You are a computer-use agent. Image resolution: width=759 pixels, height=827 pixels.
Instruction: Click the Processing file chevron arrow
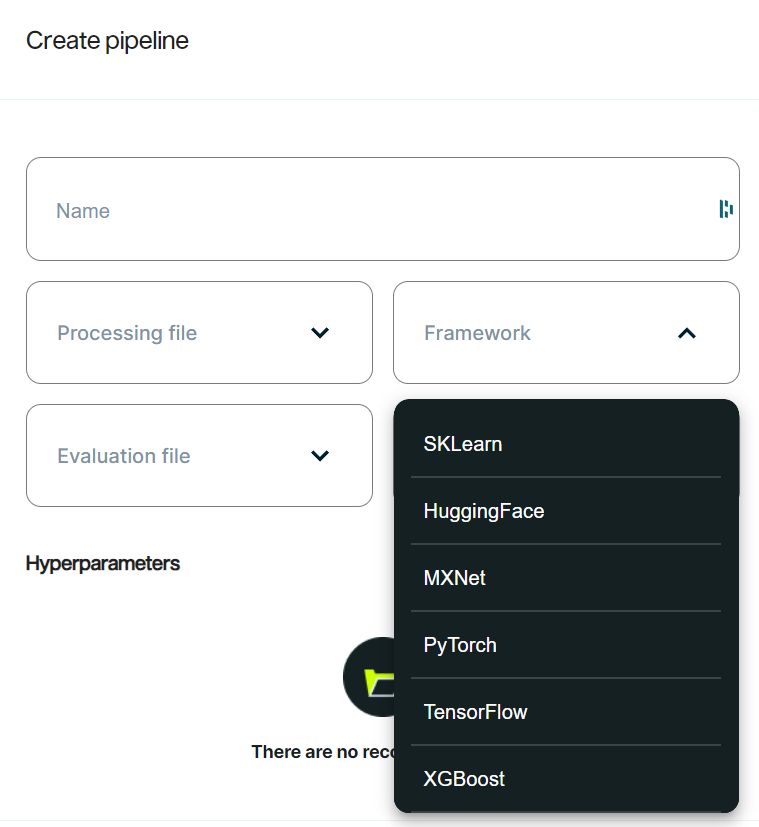[320, 333]
